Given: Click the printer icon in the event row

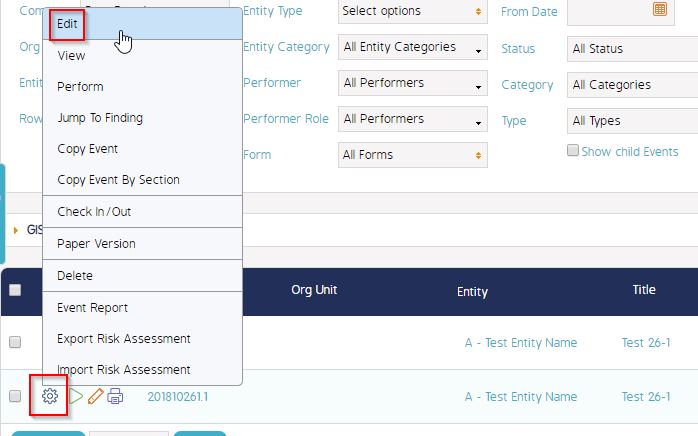Looking at the screenshot, I should (115, 396).
